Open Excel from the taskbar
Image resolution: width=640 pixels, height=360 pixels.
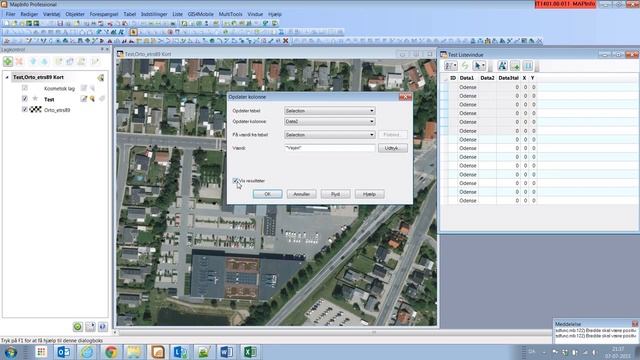click(x=250, y=352)
